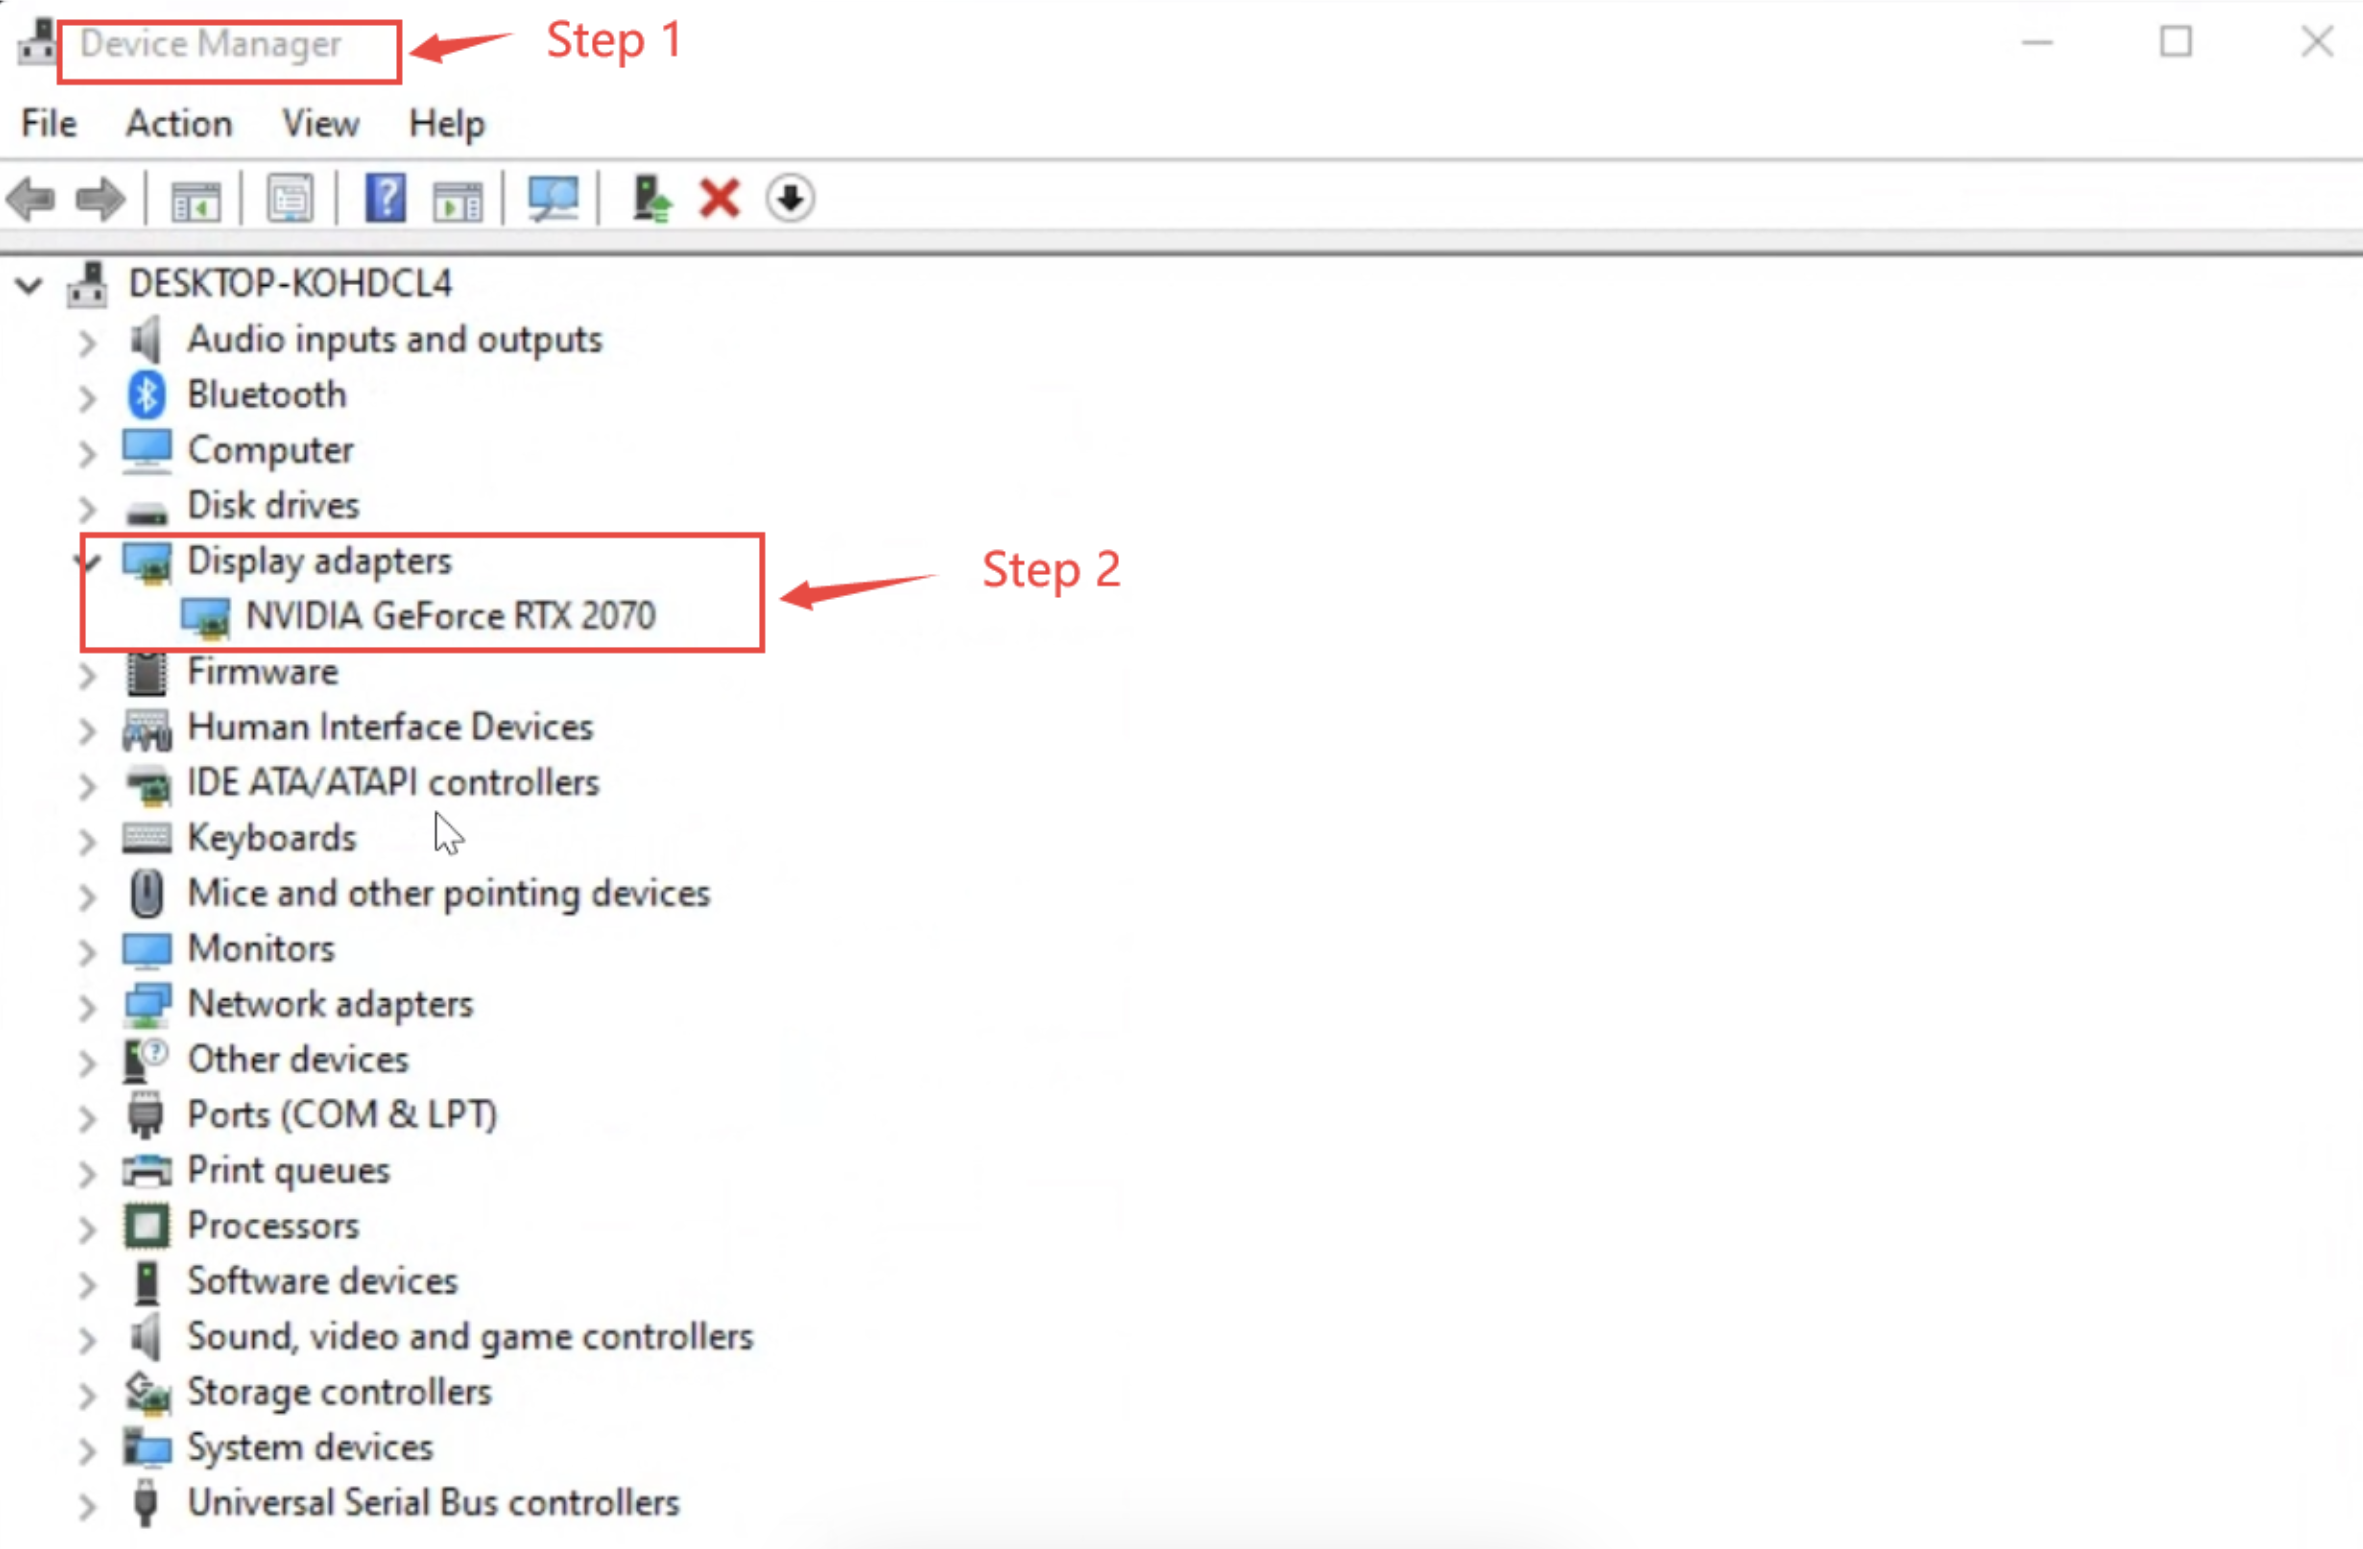The image size is (2363, 1549).
Task: Click the blue Help toolbar icon
Action: (385, 198)
